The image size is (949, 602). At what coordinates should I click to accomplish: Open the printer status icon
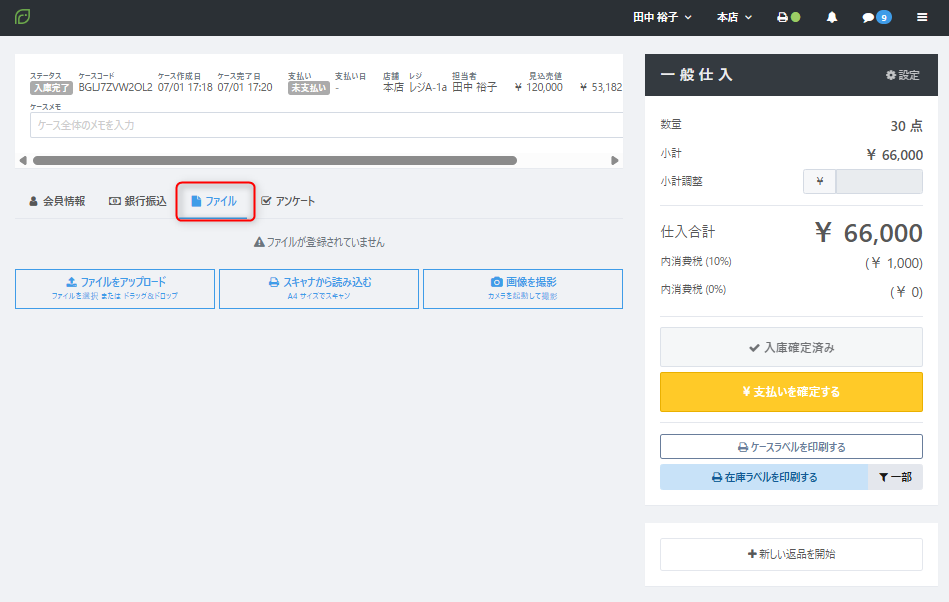click(x=788, y=18)
